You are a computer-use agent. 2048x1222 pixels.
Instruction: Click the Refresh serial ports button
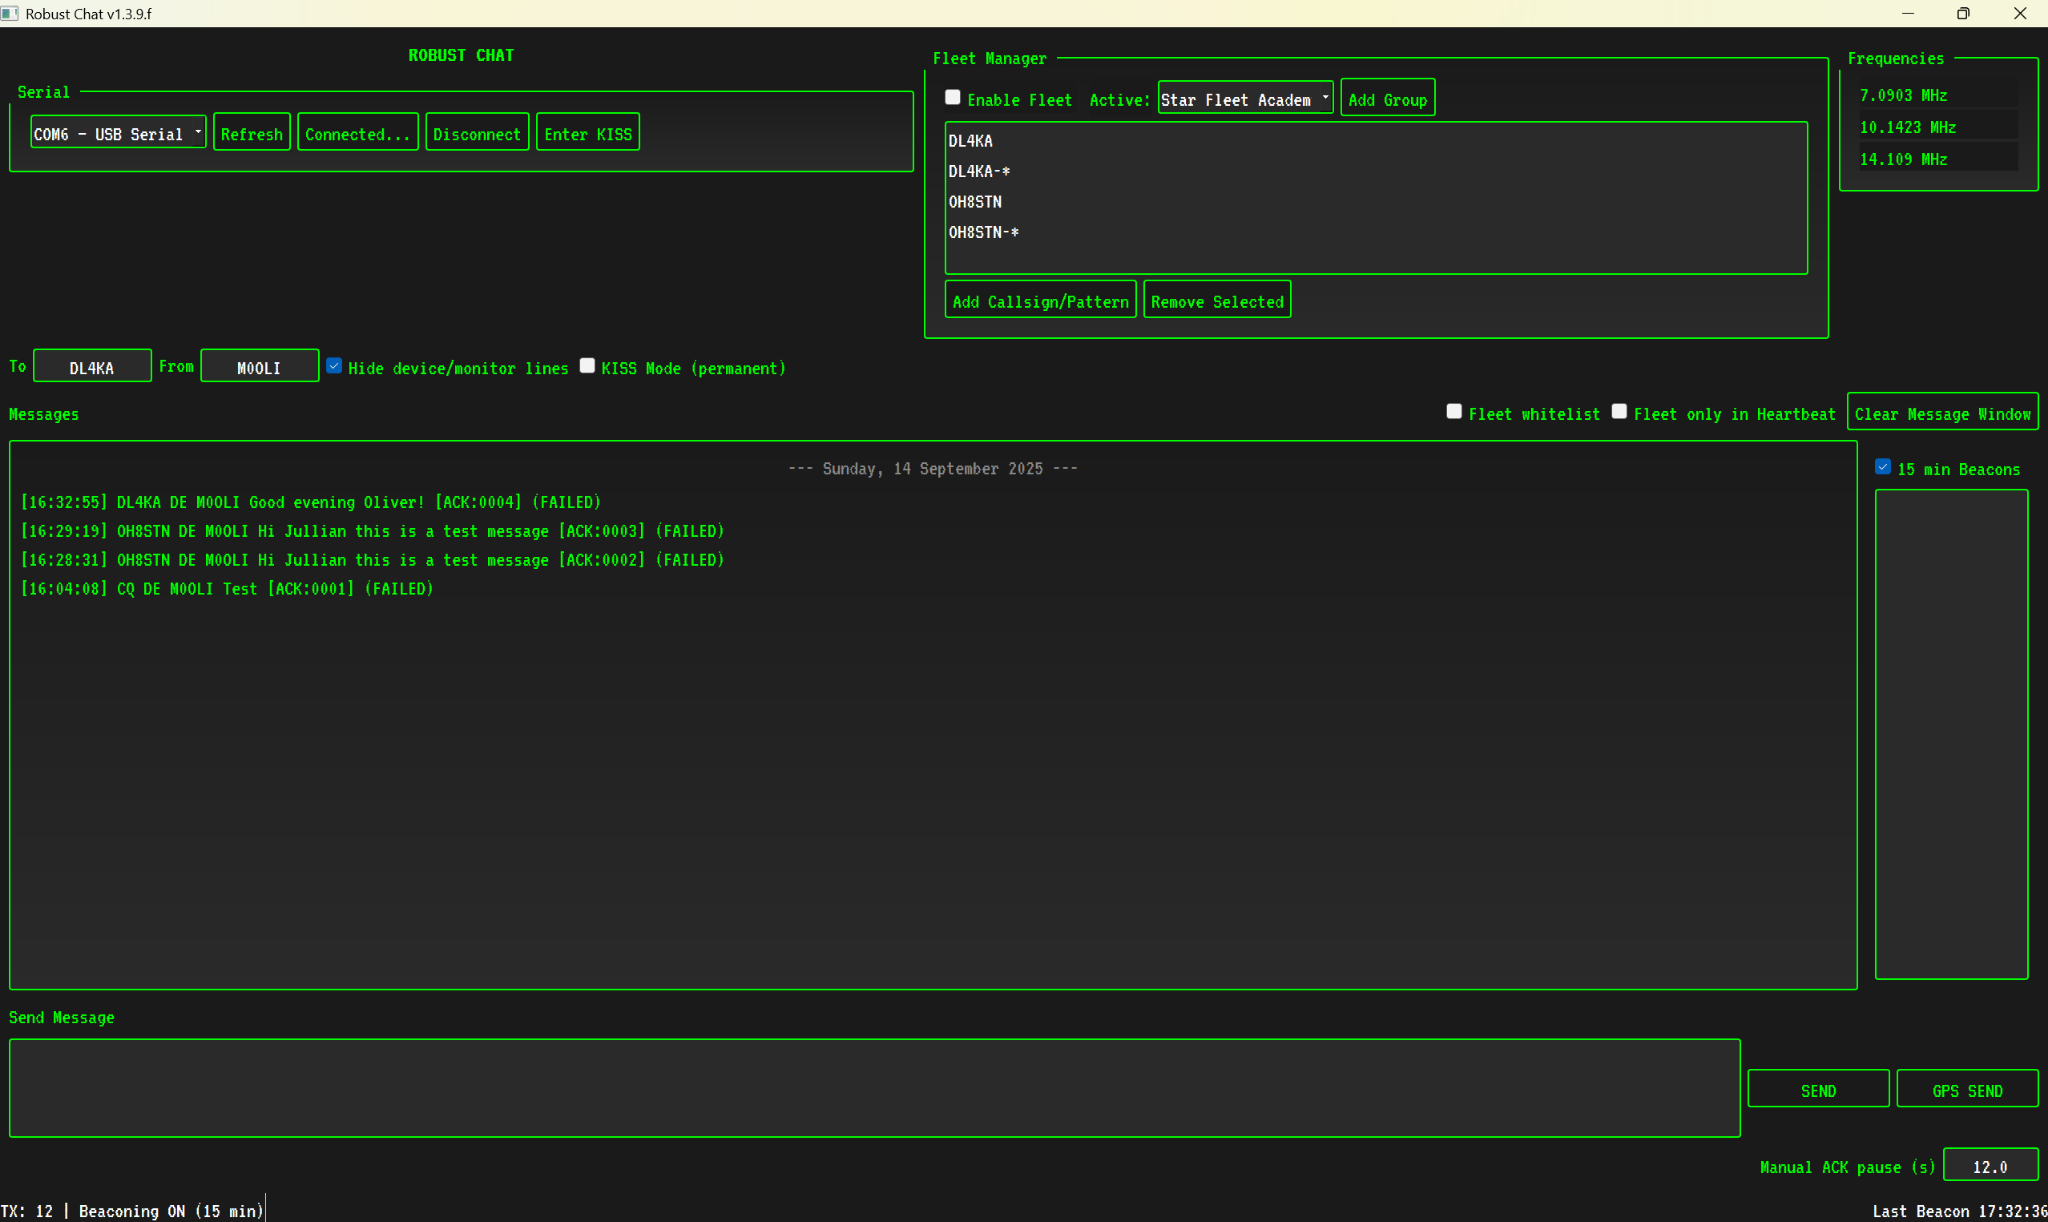[251, 133]
